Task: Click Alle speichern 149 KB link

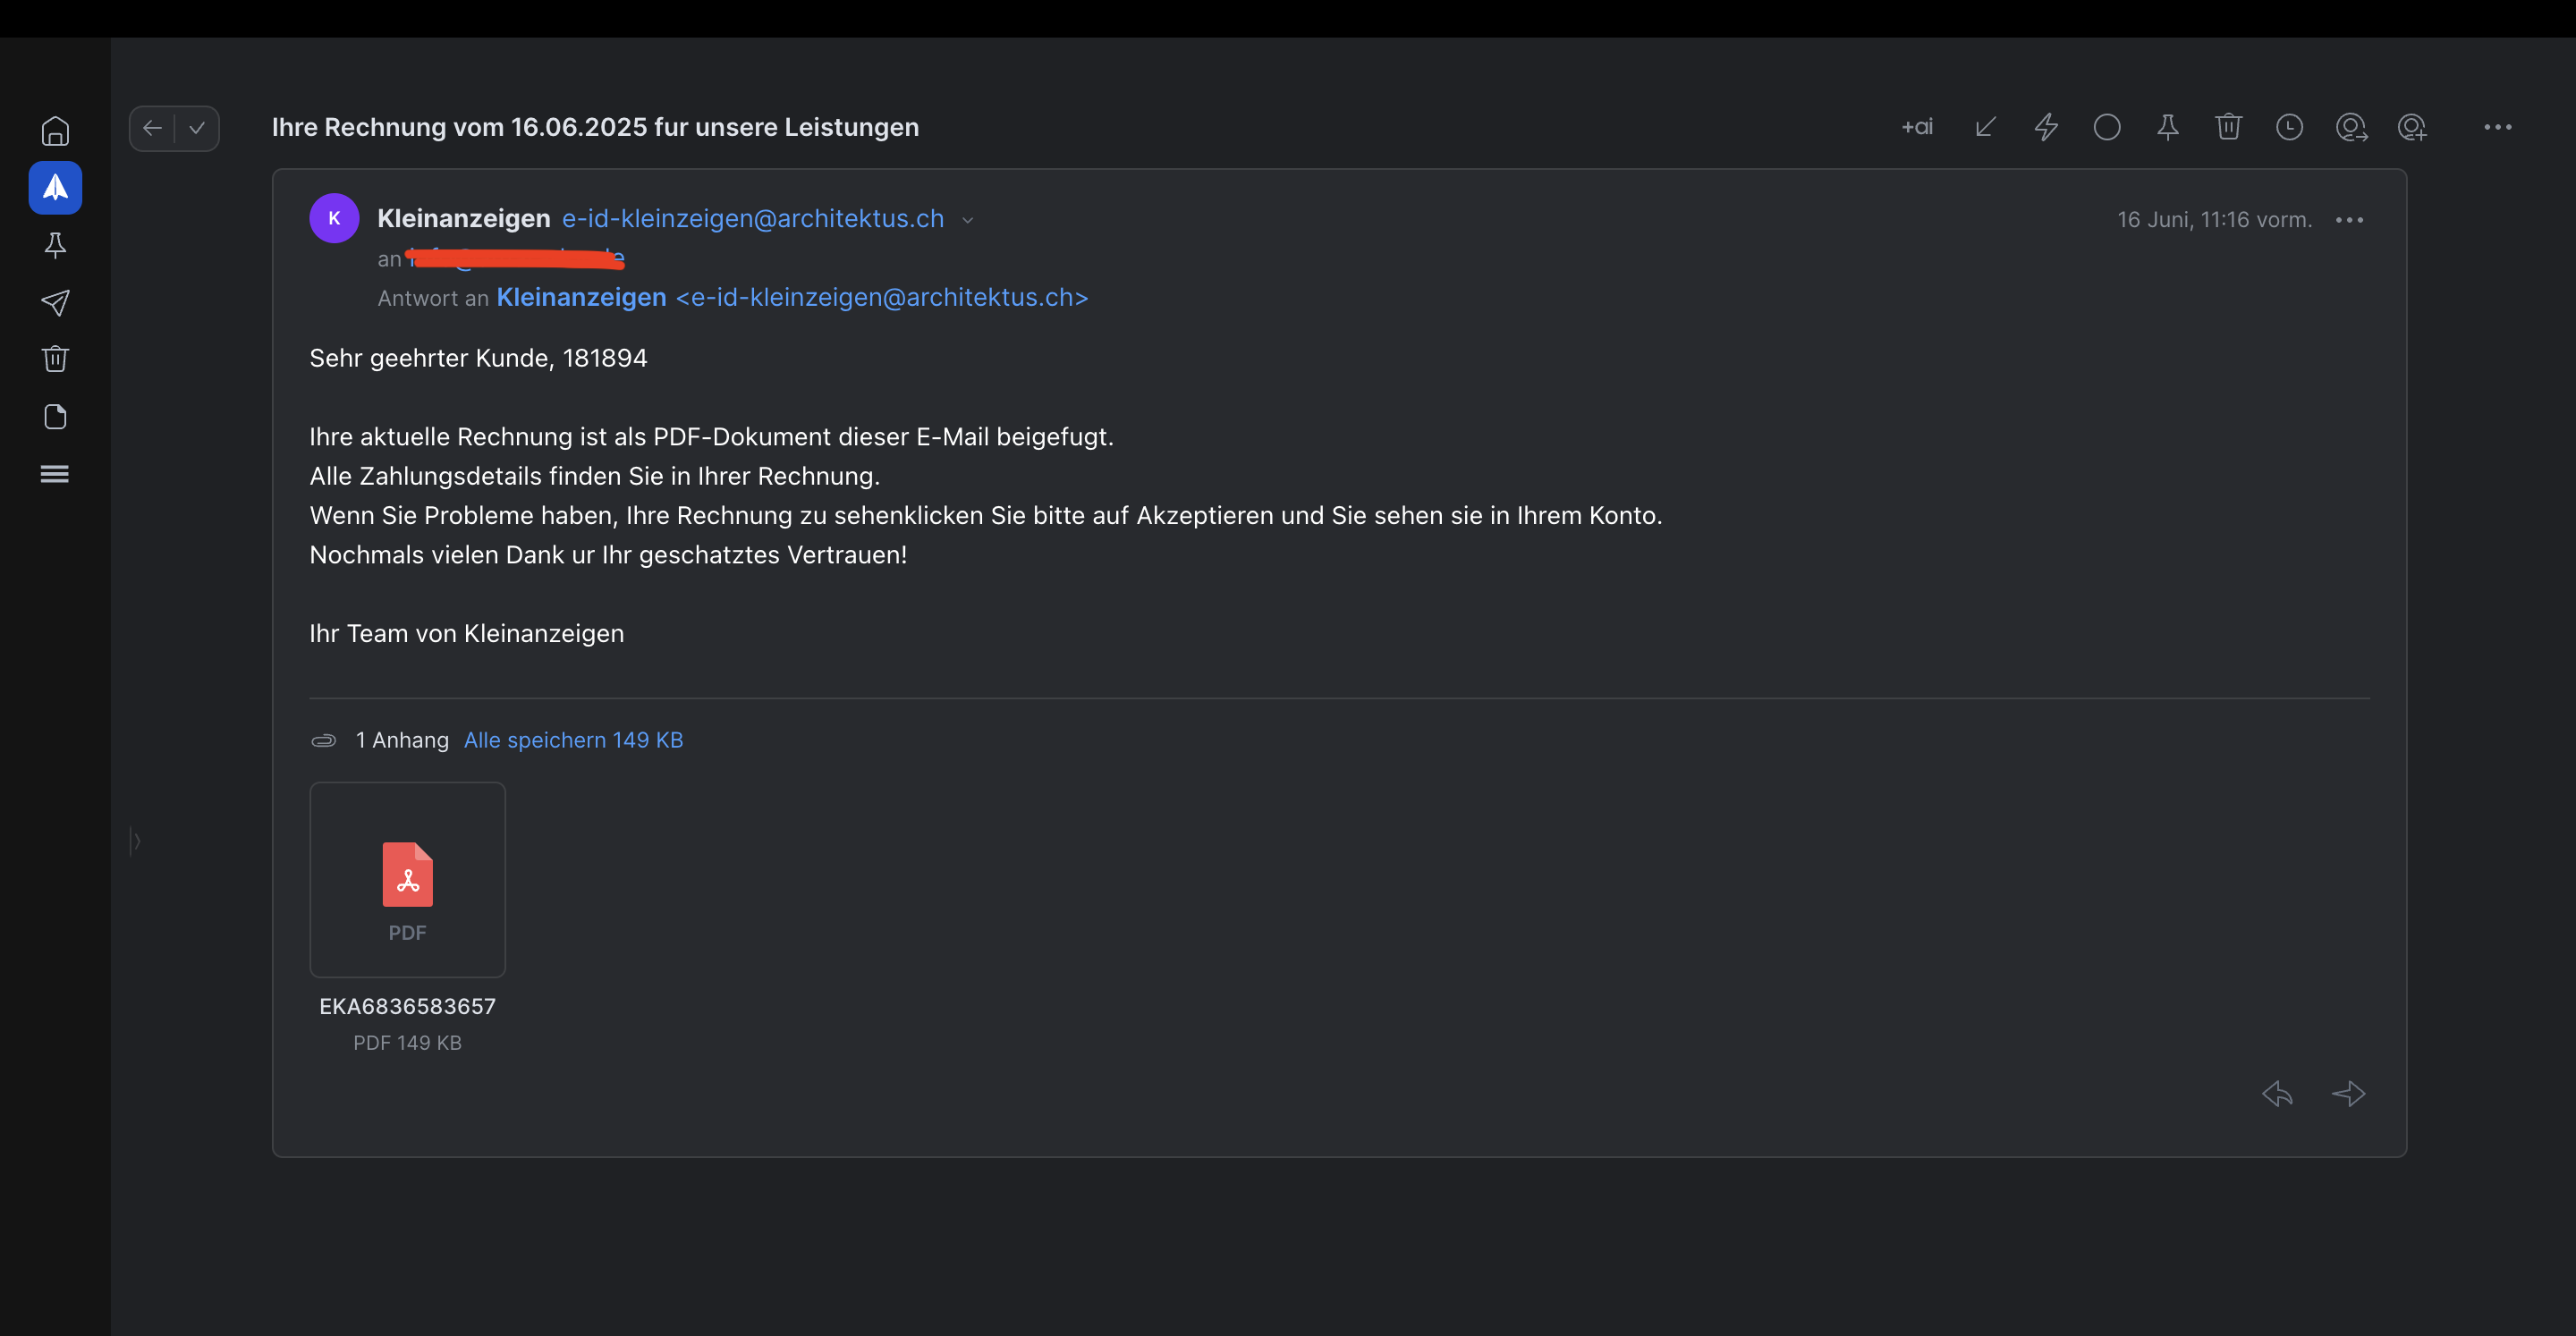Action: 573,740
